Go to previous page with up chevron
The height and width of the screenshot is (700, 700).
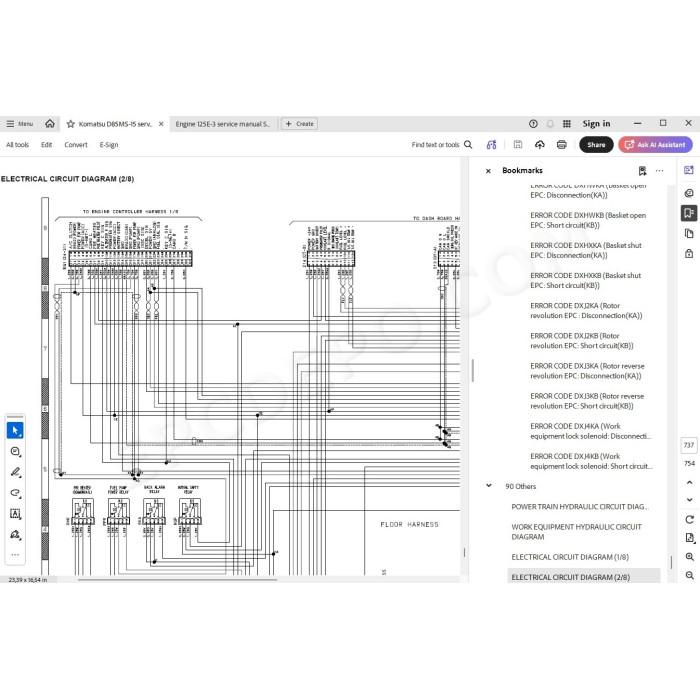tap(689, 483)
